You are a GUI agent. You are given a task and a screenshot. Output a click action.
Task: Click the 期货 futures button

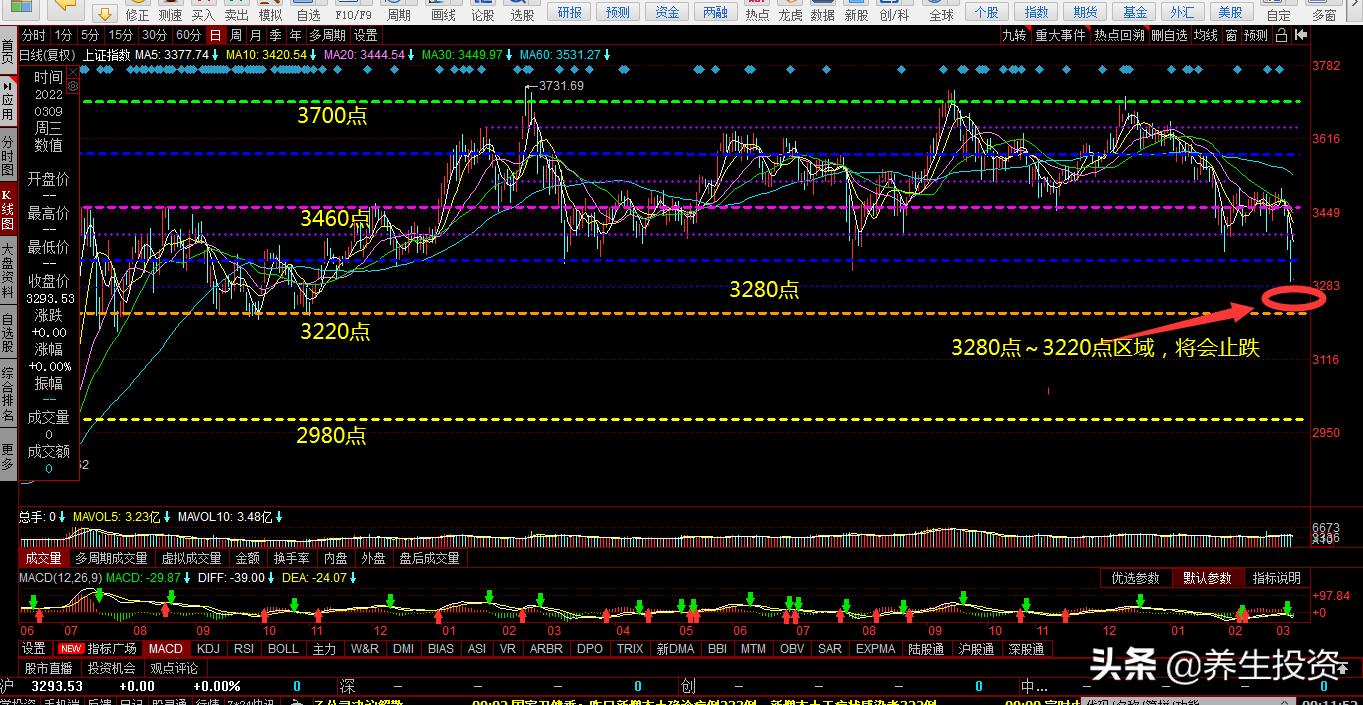point(1085,12)
